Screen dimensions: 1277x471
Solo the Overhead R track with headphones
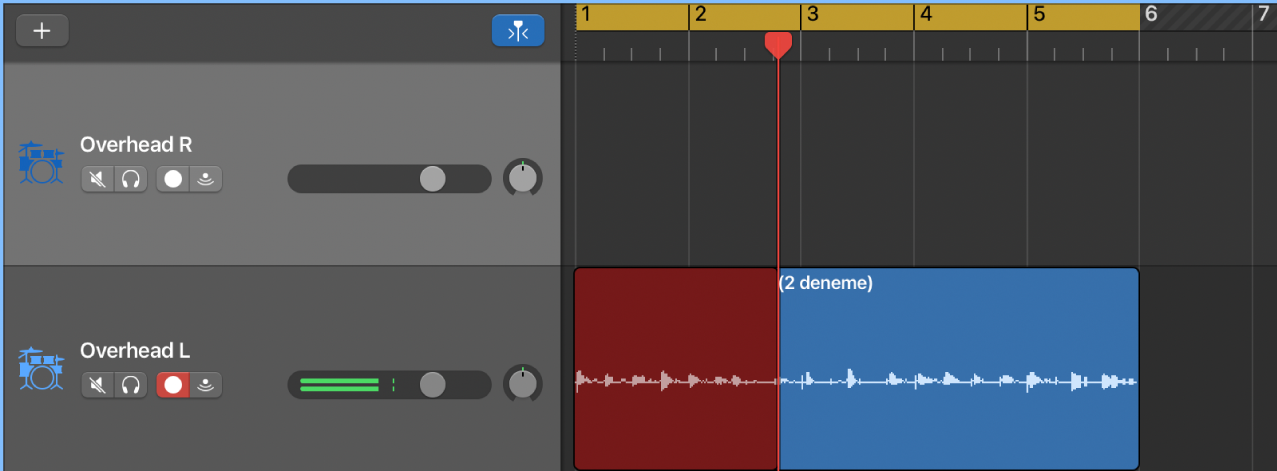(x=131, y=179)
